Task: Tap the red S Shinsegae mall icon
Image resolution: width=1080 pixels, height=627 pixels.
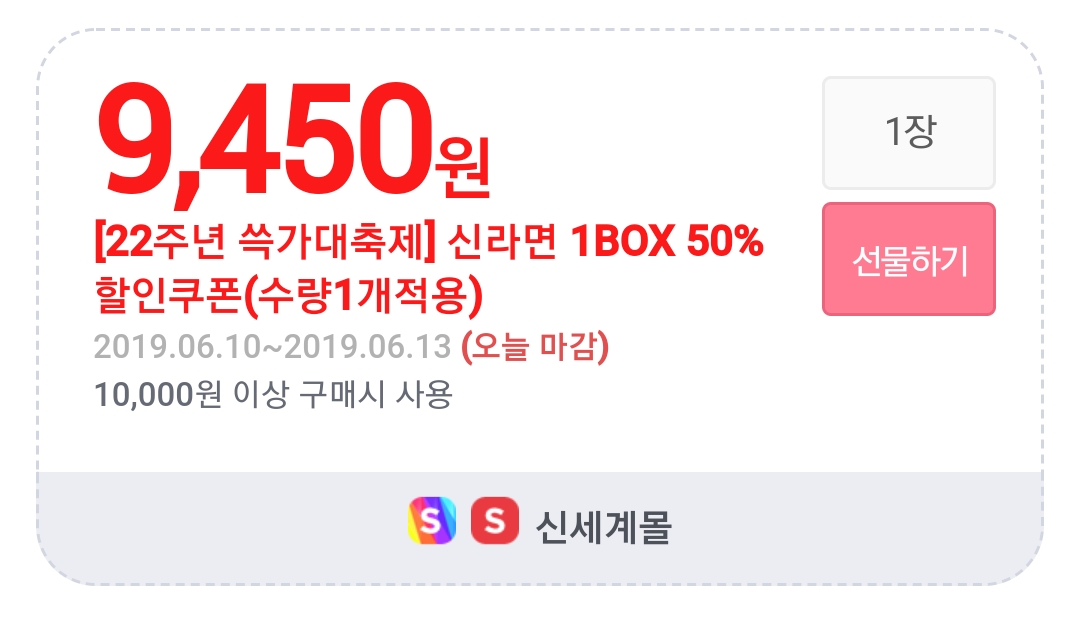Action: tap(495, 520)
